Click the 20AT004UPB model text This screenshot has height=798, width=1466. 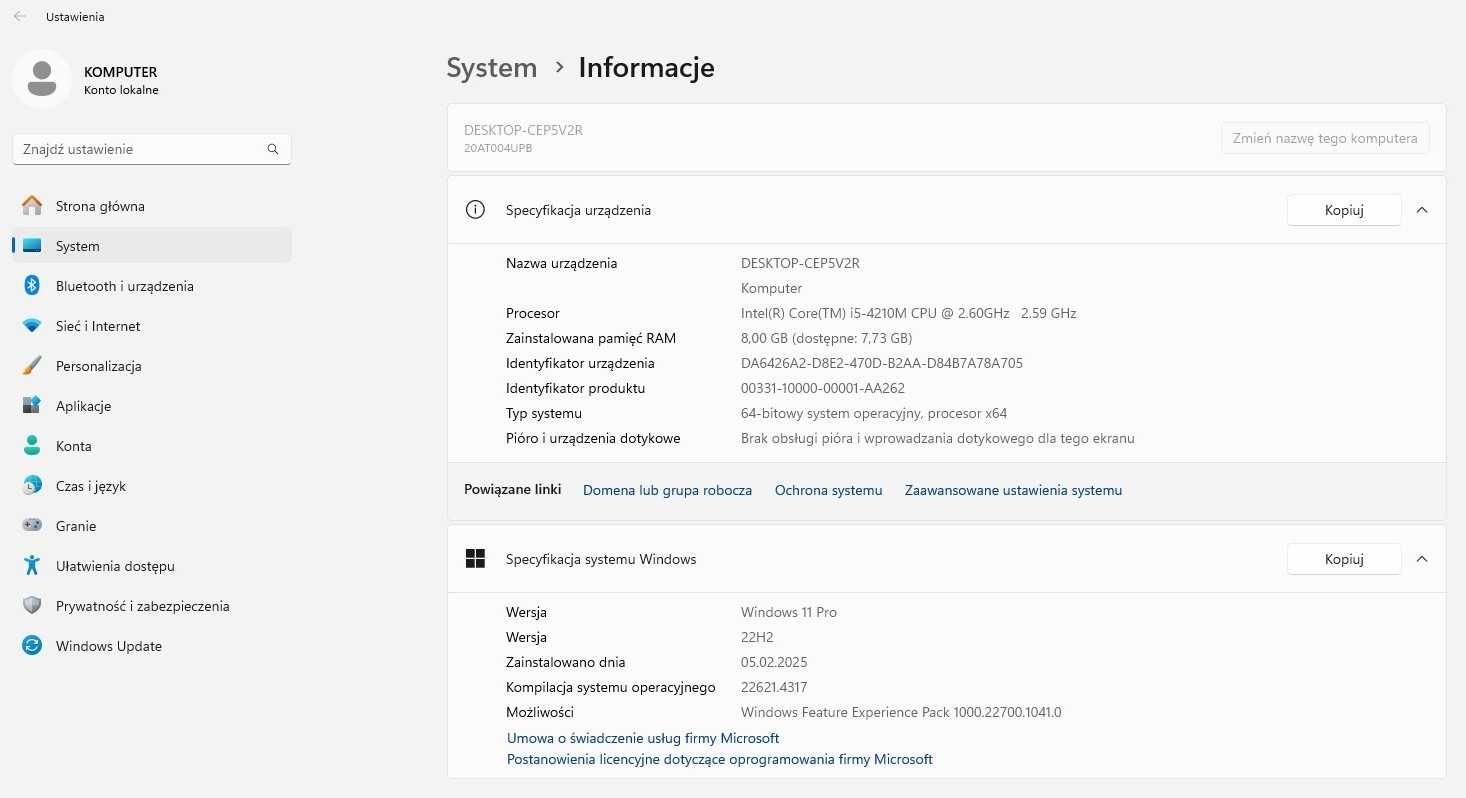pyautogui.click(x=498, y=148)
